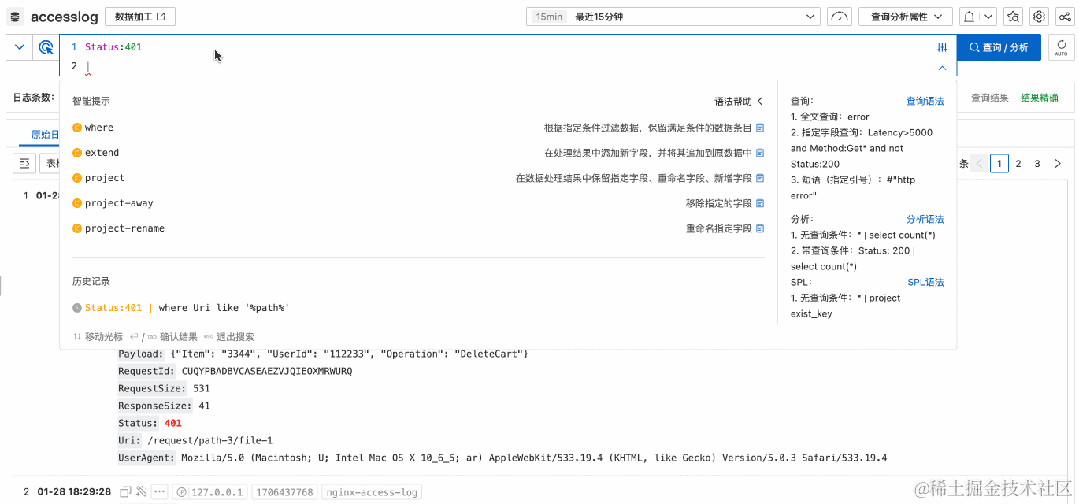The width and height of the screenshot is (1079, 504).
Task: Click the star search save icon
Action: [1013, 17]
